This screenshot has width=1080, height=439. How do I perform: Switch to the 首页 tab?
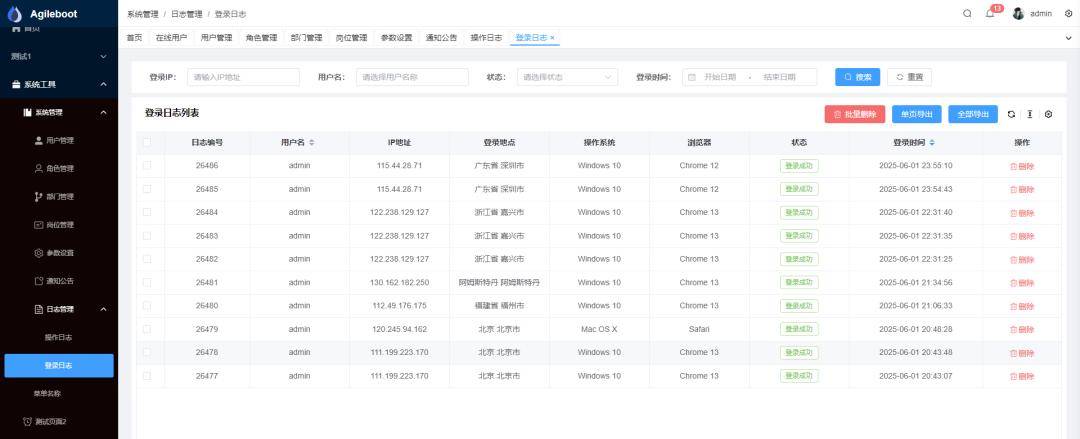click(134, 38)
